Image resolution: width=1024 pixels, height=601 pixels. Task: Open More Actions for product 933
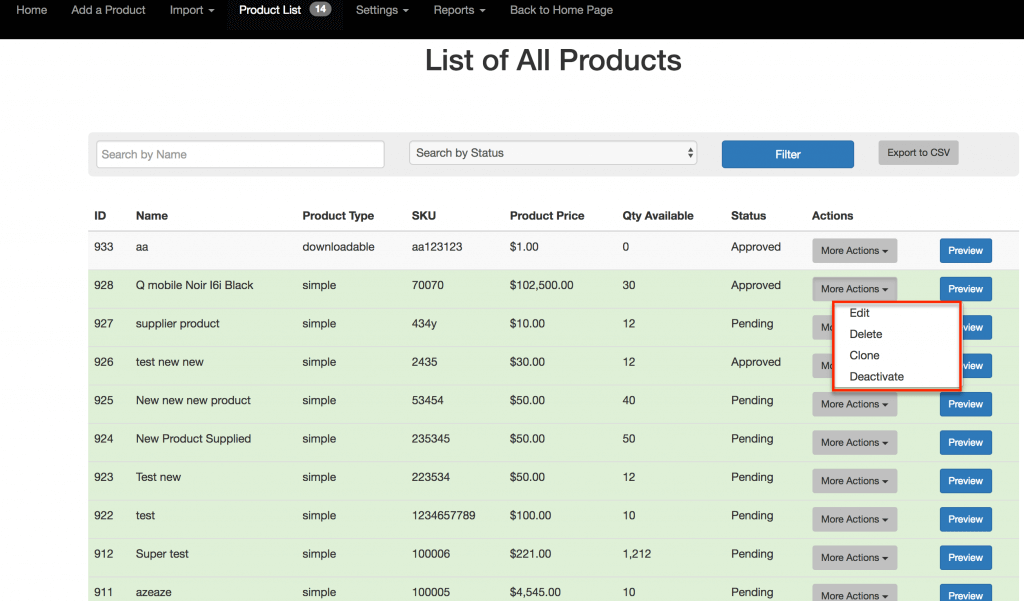854,251
